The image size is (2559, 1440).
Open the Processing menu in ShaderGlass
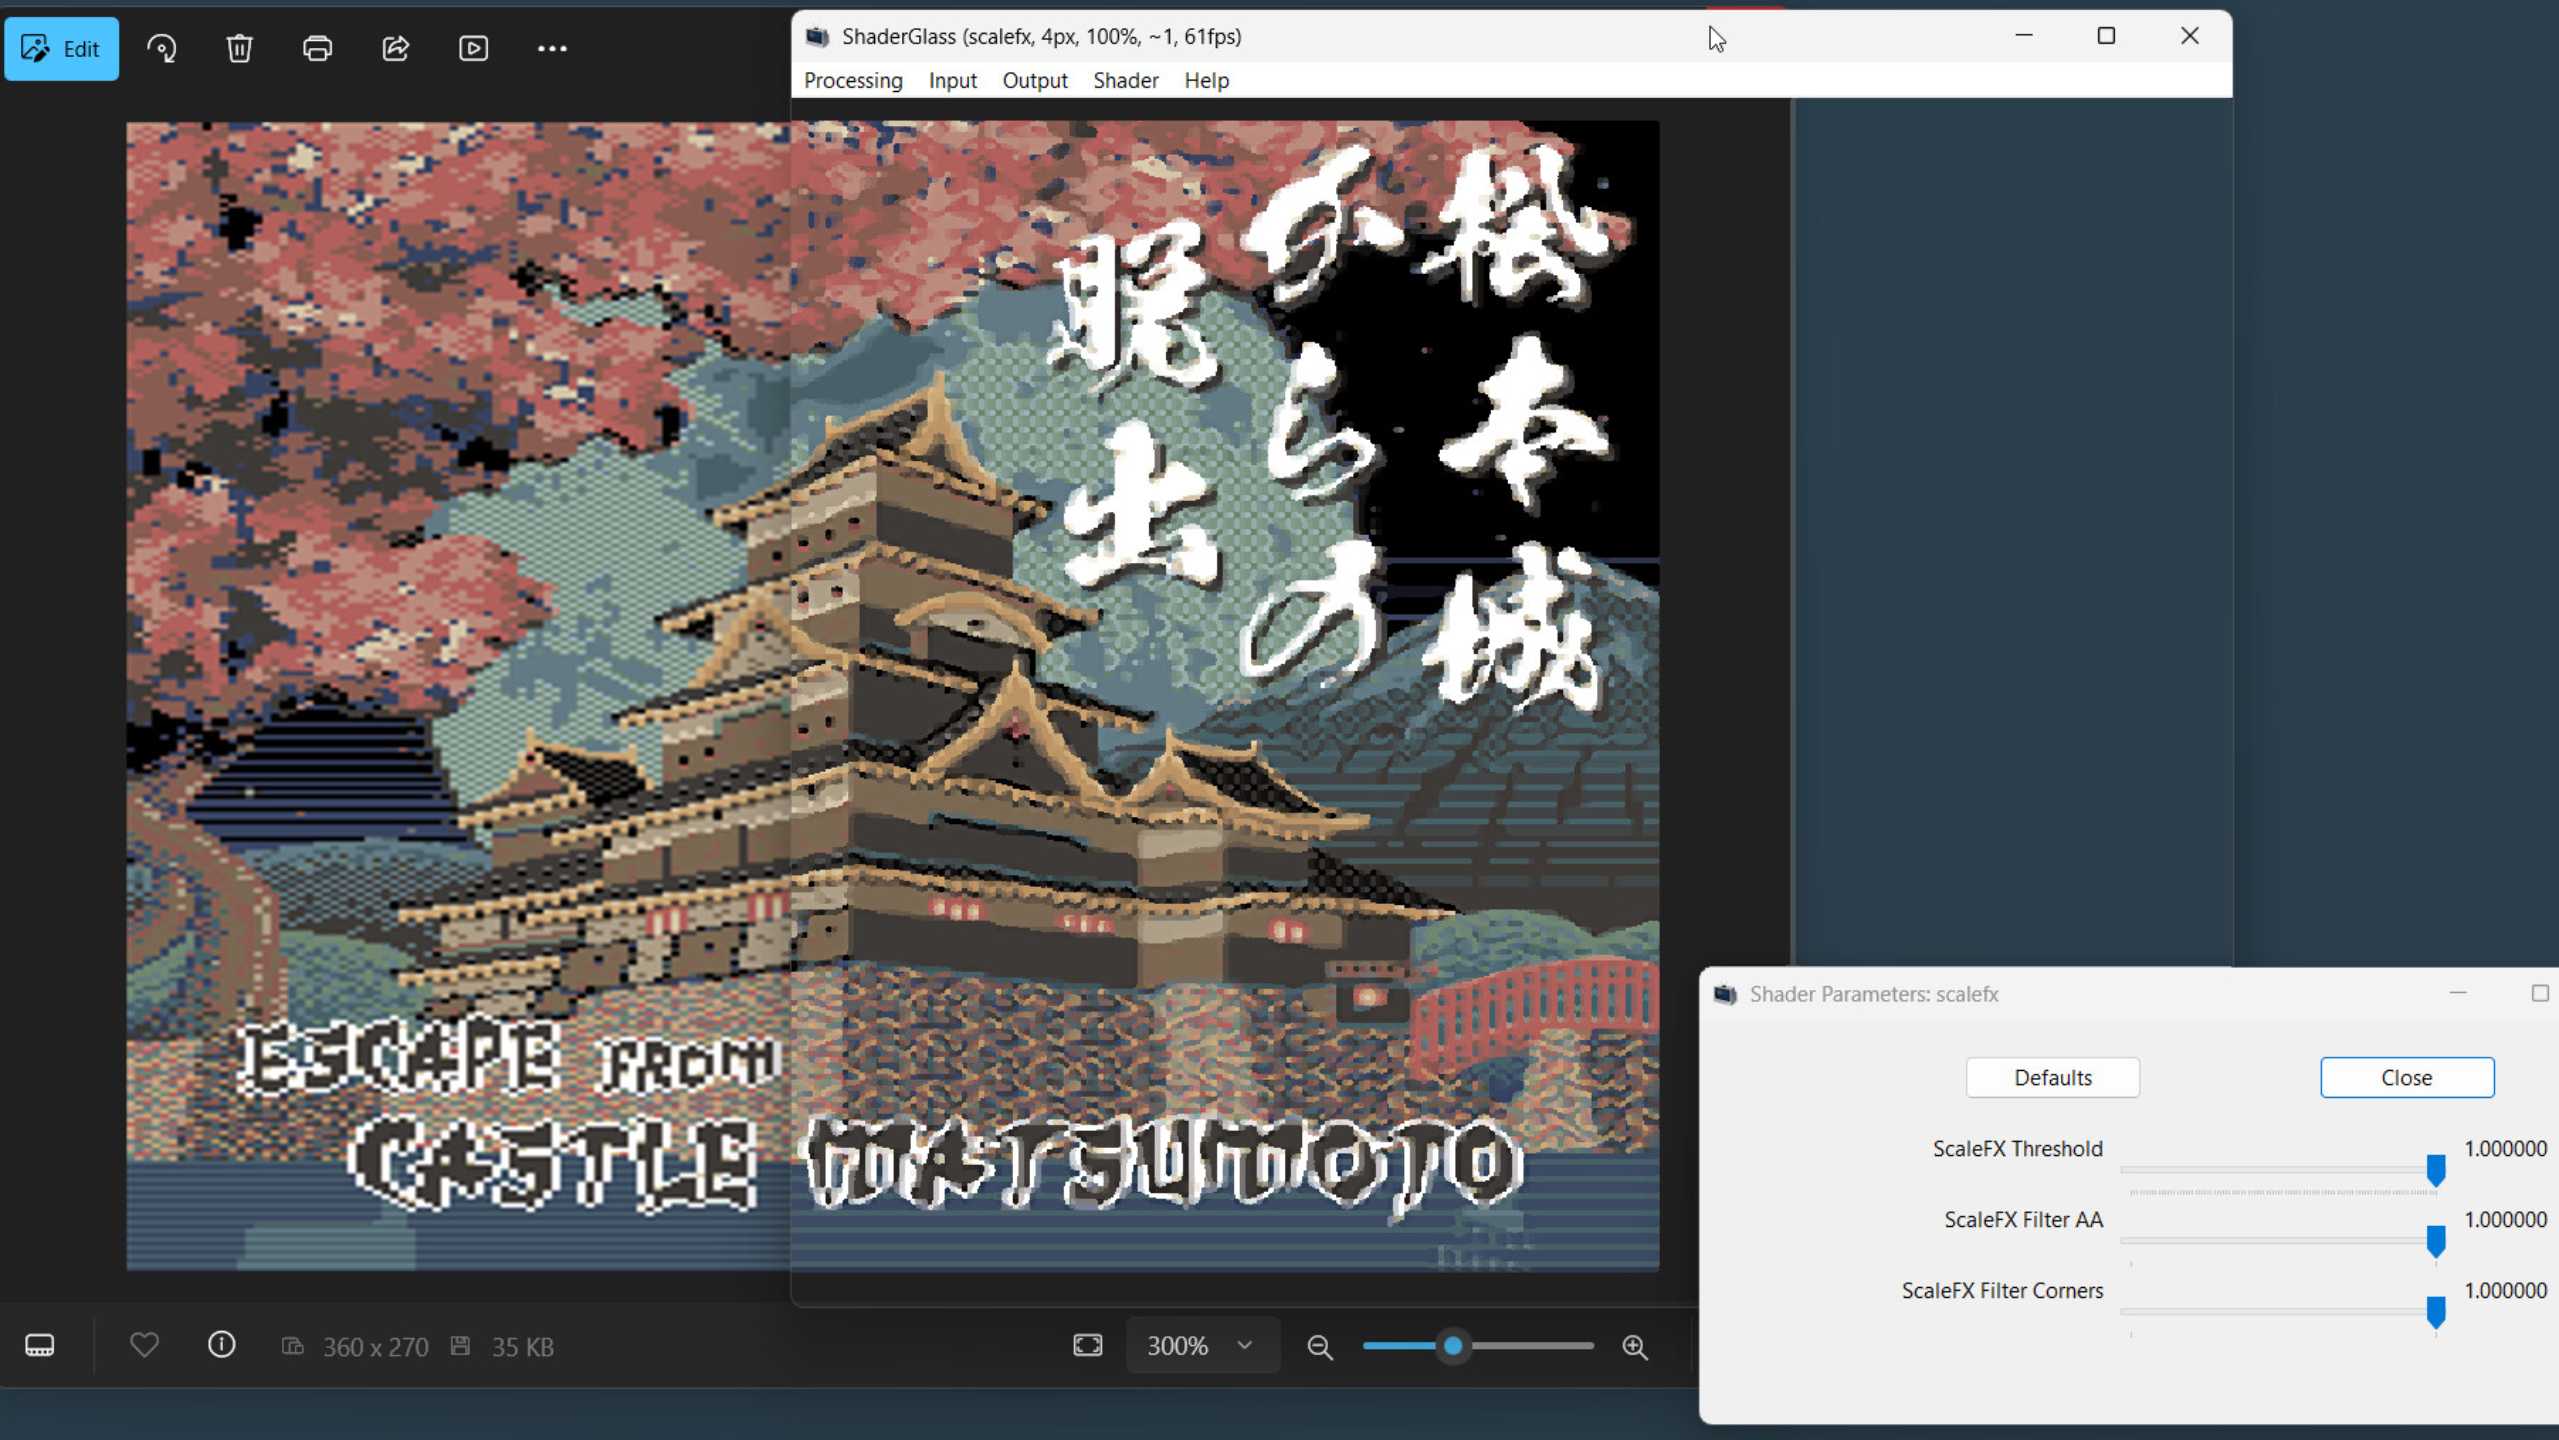[x=853, y=80]
